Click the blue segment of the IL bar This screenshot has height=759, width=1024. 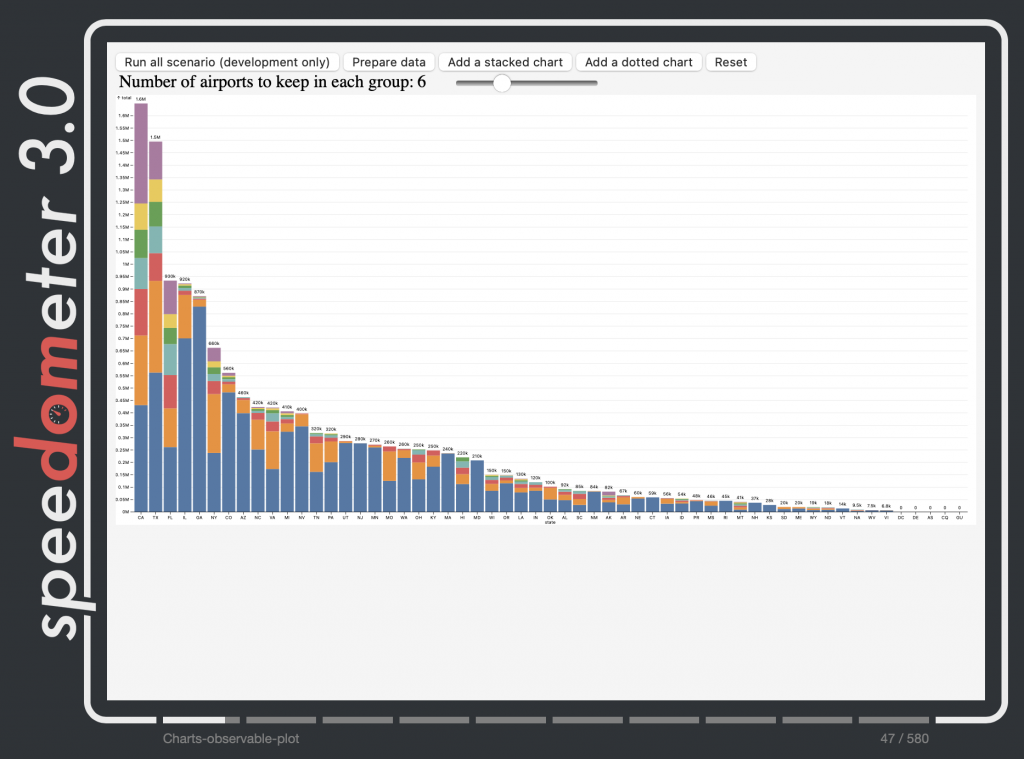coord(185,401)
